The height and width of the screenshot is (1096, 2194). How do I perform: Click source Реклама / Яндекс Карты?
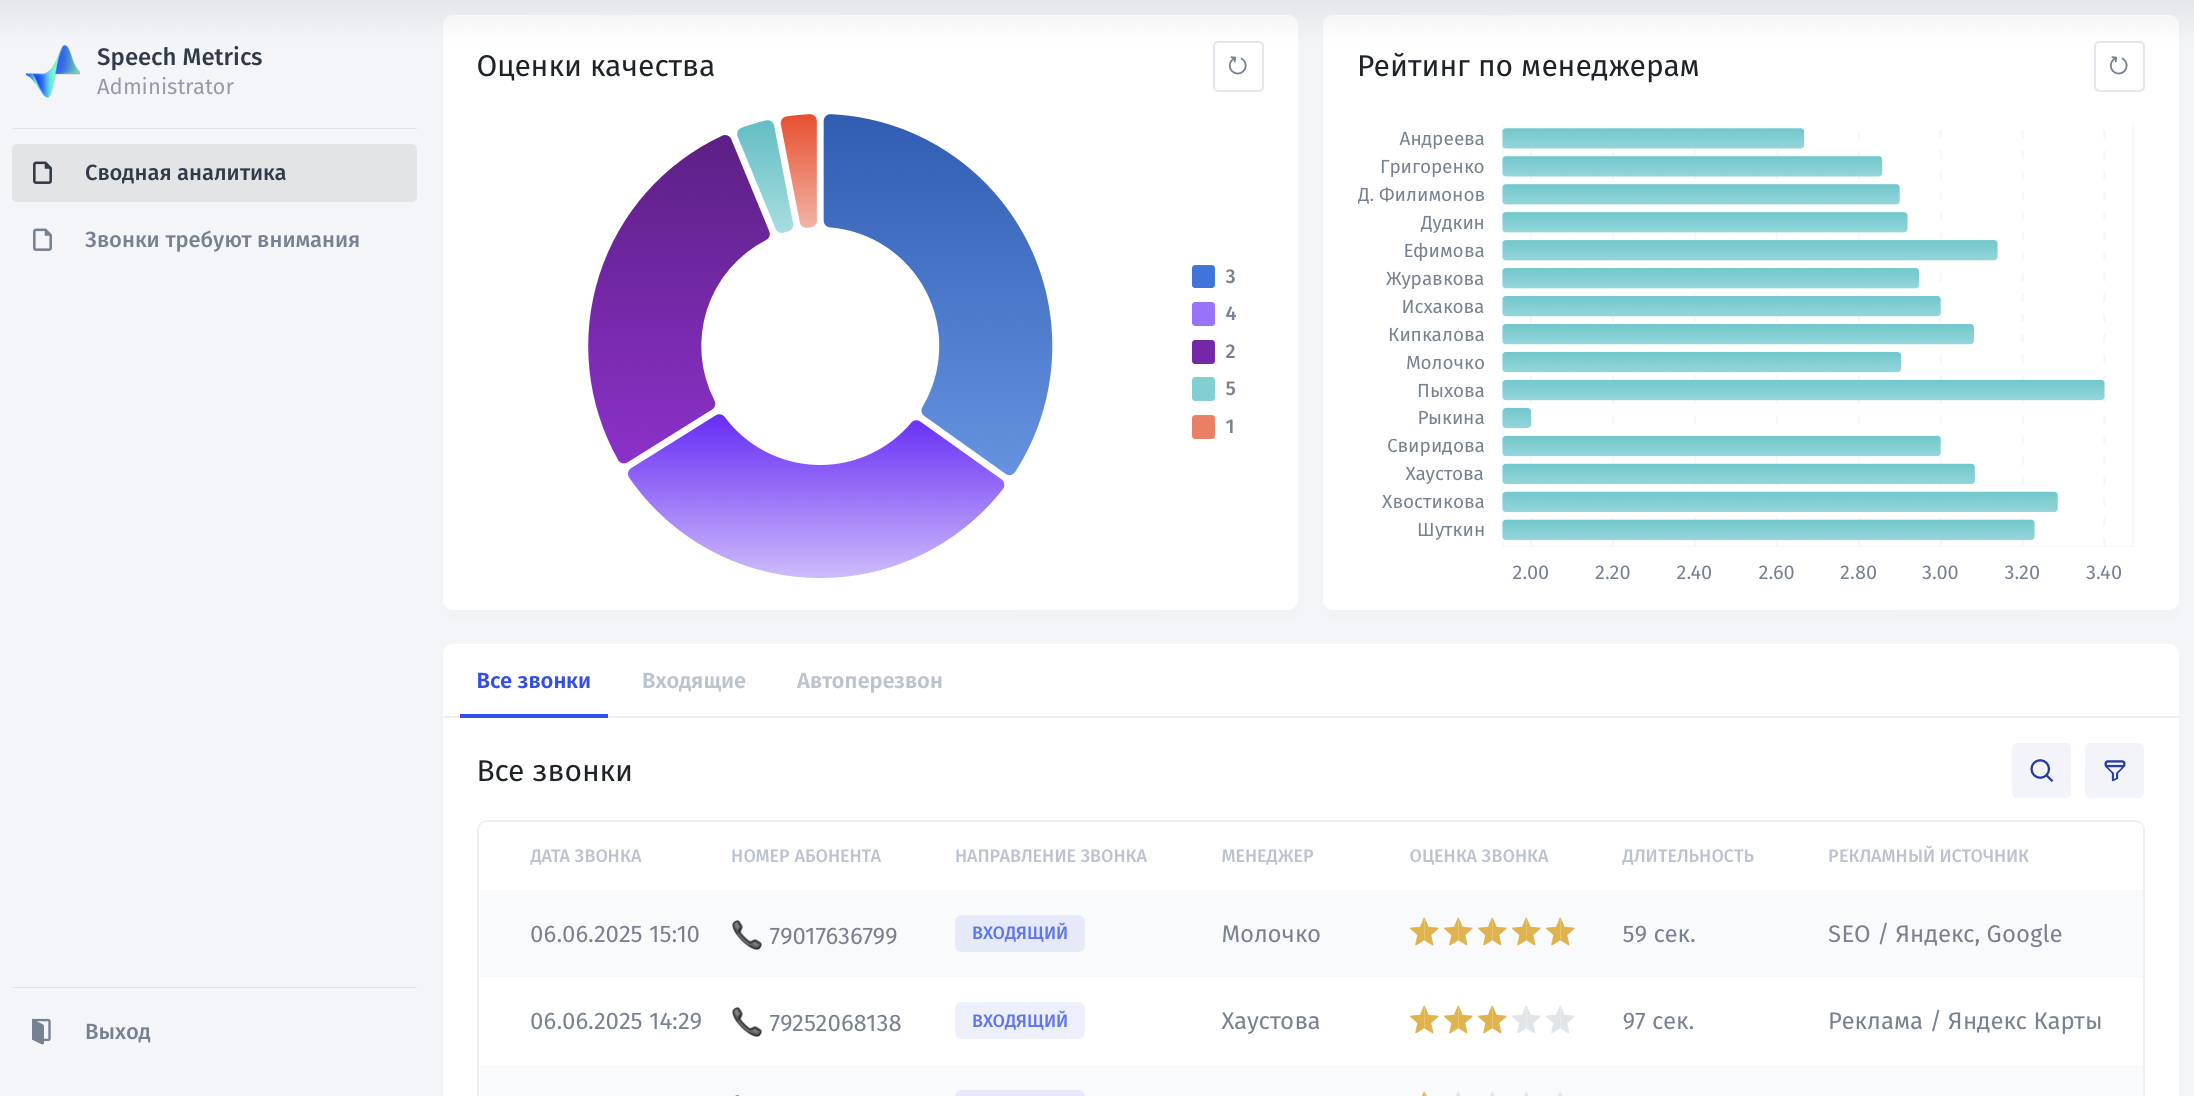pos(1965,1021)
